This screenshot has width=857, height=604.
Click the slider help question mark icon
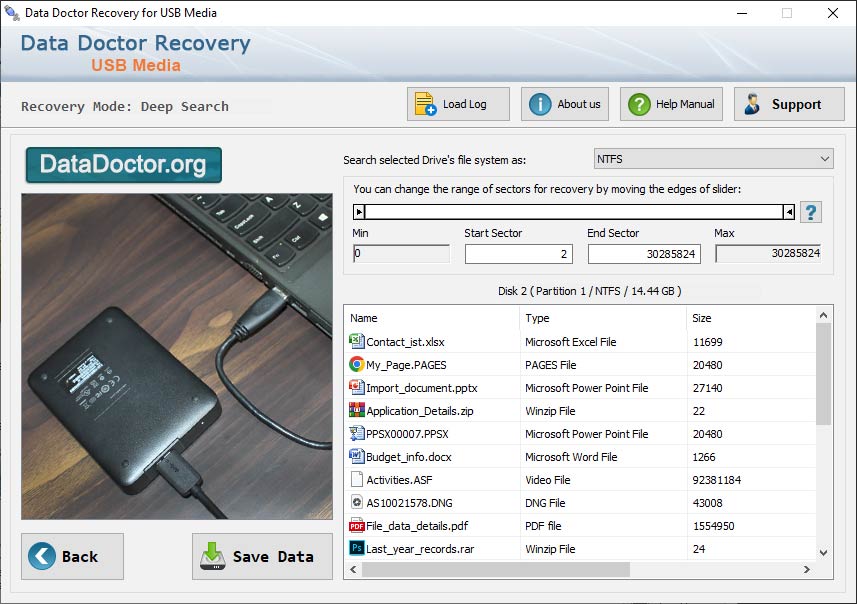(811, 212)
